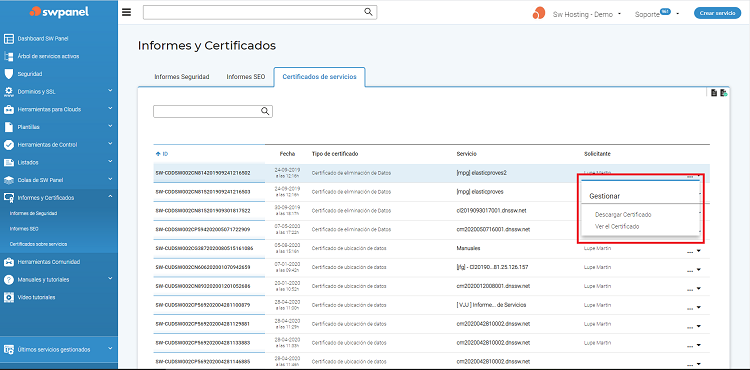Click the Últimos servicios gestionados icon
Viewport: 750px width, 370px height.
pyautogui.click(x=9, y=349)
